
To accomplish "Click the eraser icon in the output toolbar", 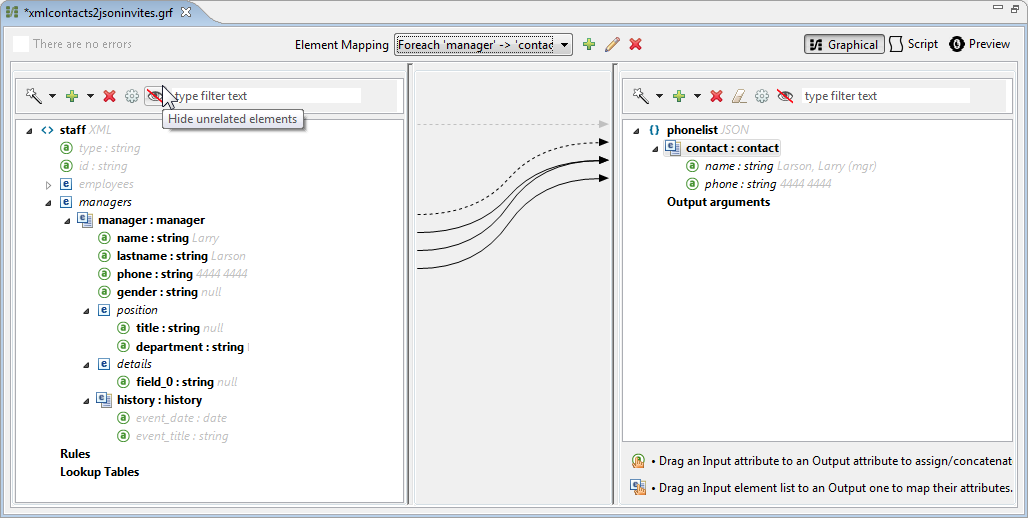I will click(x=739, y=96).
